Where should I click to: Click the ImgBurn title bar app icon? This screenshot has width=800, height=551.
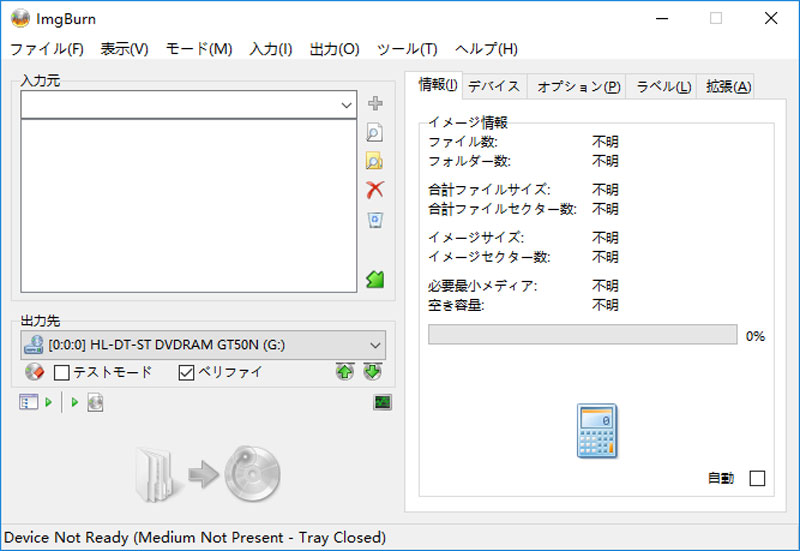point(20,18)
